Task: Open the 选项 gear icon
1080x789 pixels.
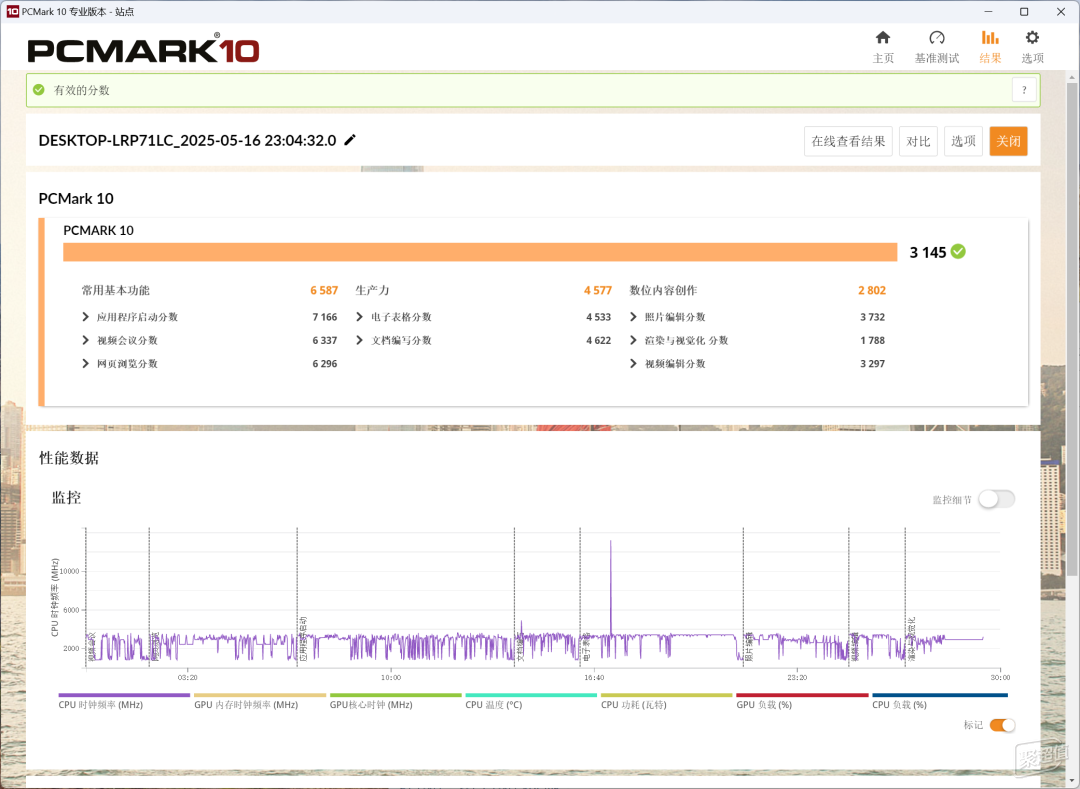Action: click(1032, 38)
